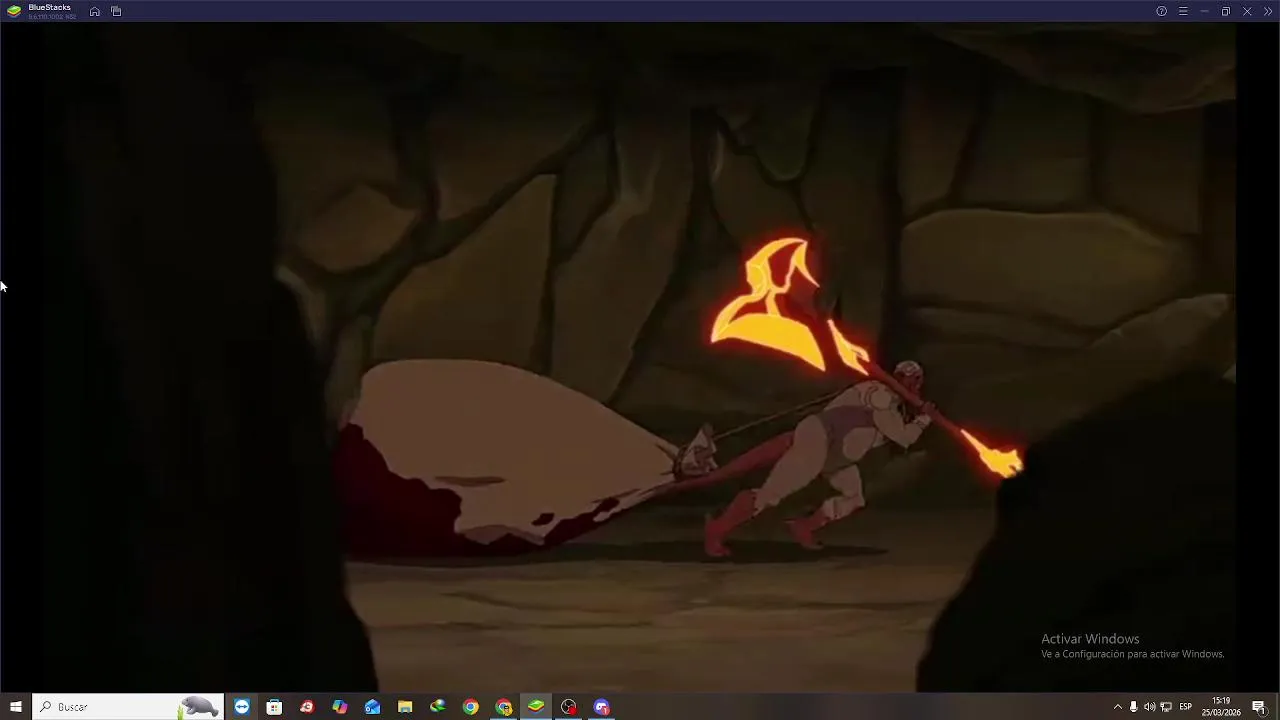Open the BlueStacks help question mark
This screenshot has width=1280, height=720.
pos(1161,11)
